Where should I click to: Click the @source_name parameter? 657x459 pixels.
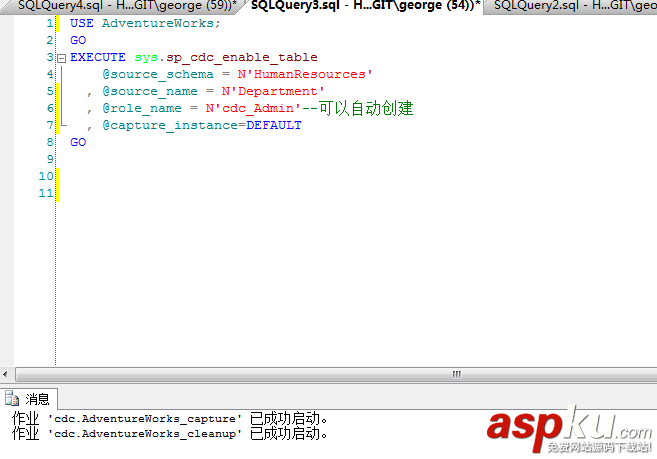pyautogui.click(x=150, y=91)
